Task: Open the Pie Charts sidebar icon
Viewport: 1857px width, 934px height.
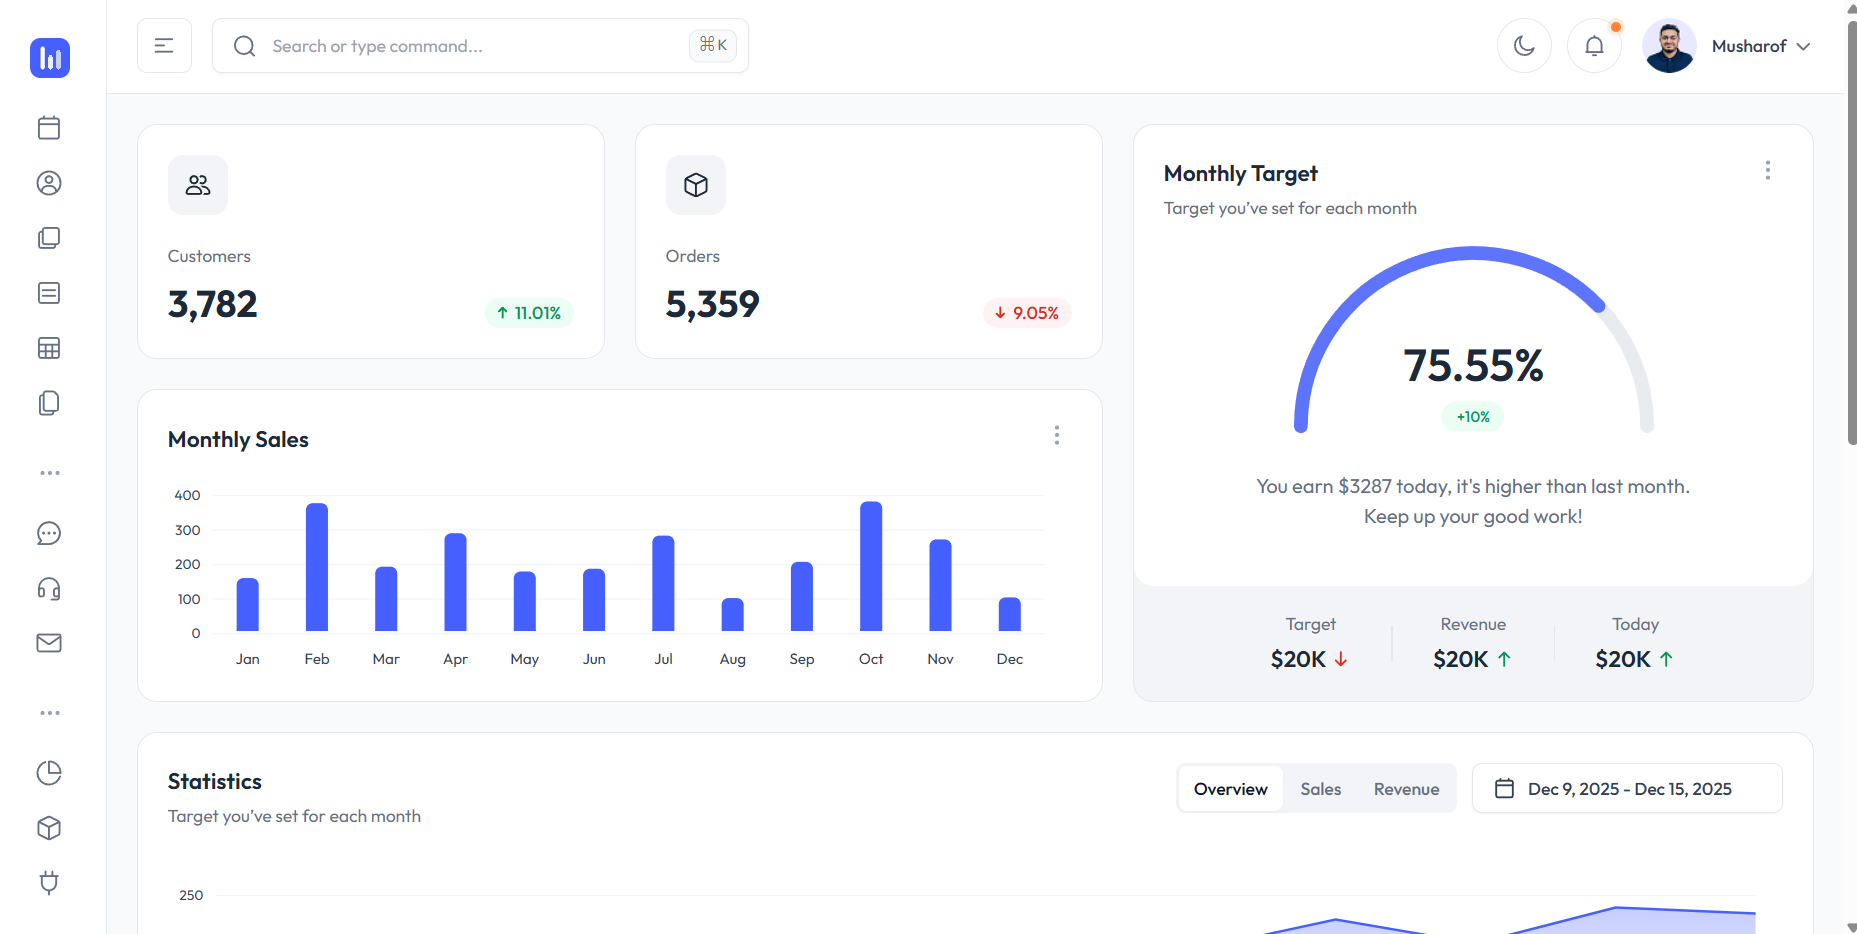Action: tap(49, 773)
